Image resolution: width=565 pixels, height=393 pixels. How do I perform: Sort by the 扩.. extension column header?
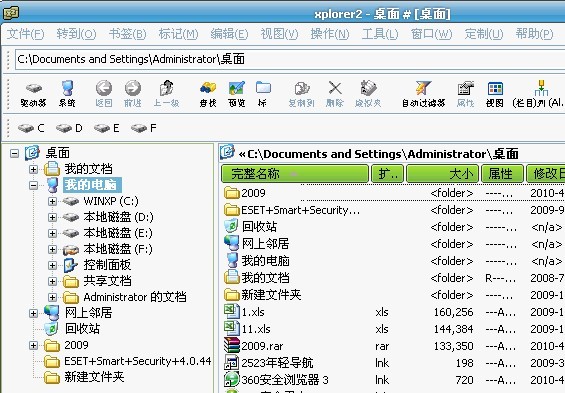click(387, 174)
